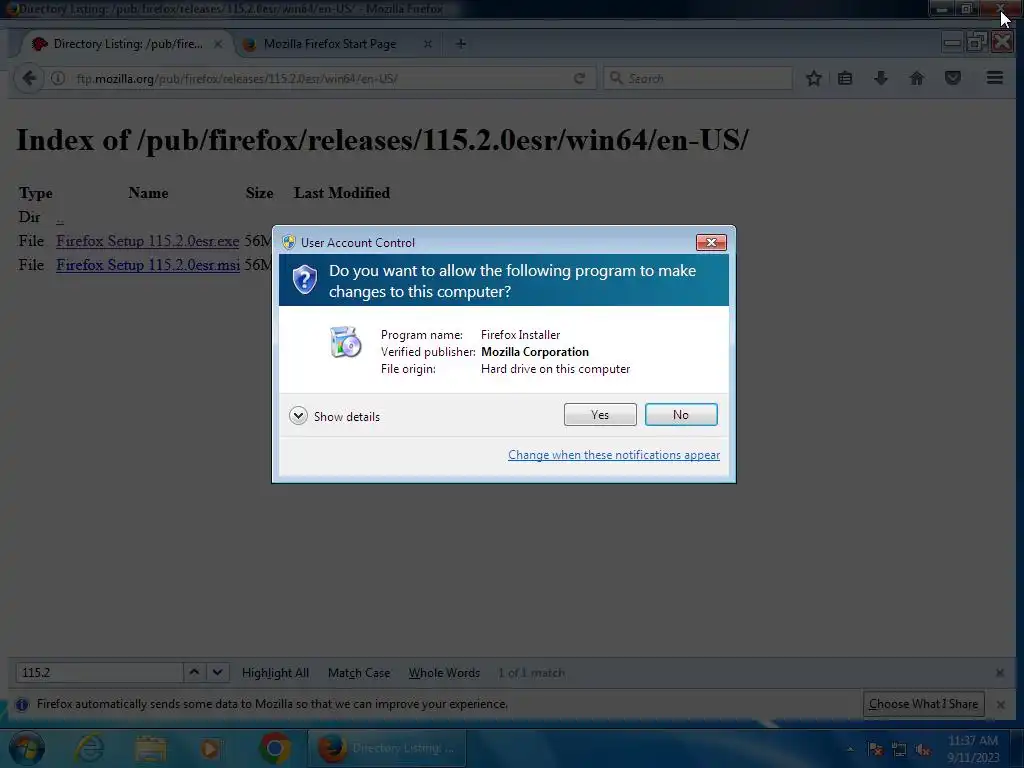Toggle Highlight All in find bar

tap(275, 673)
